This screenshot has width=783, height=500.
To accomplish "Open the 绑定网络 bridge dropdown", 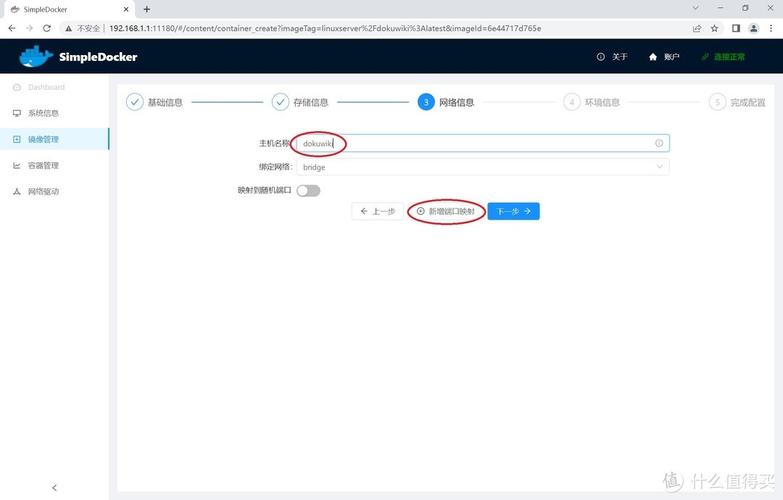I will pyautogui.click(x=482, y=167).
